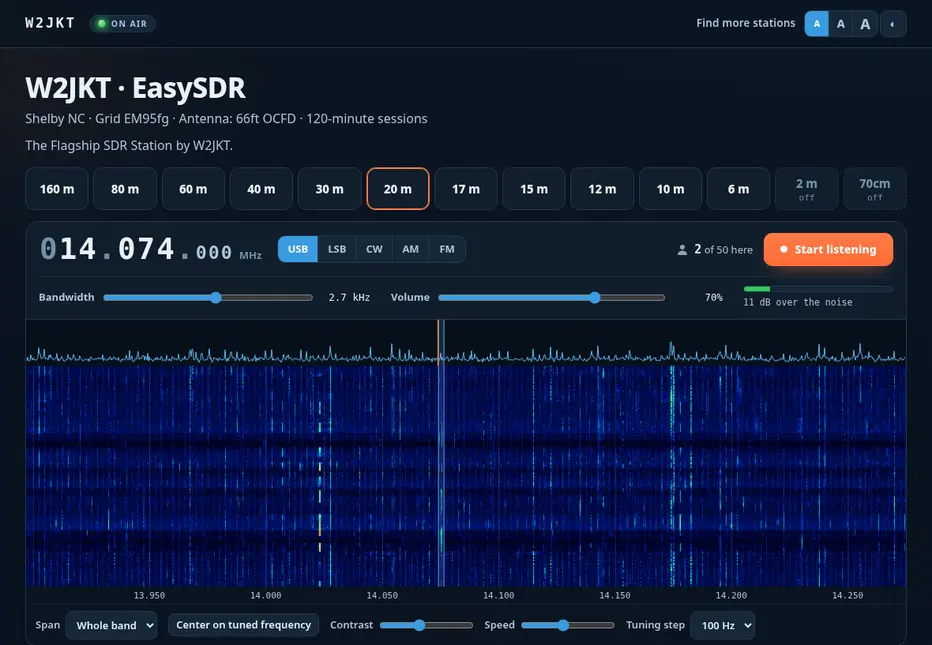Switch to the 10 m band
This screenshot has height=645, width=932.
click(670, 189)
